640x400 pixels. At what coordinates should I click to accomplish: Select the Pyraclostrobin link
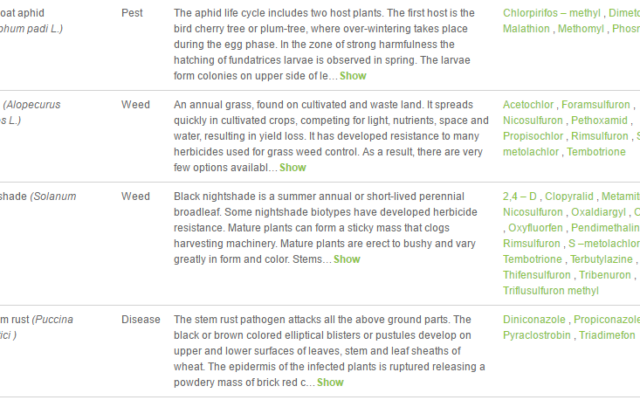click(x=537, y=336)
